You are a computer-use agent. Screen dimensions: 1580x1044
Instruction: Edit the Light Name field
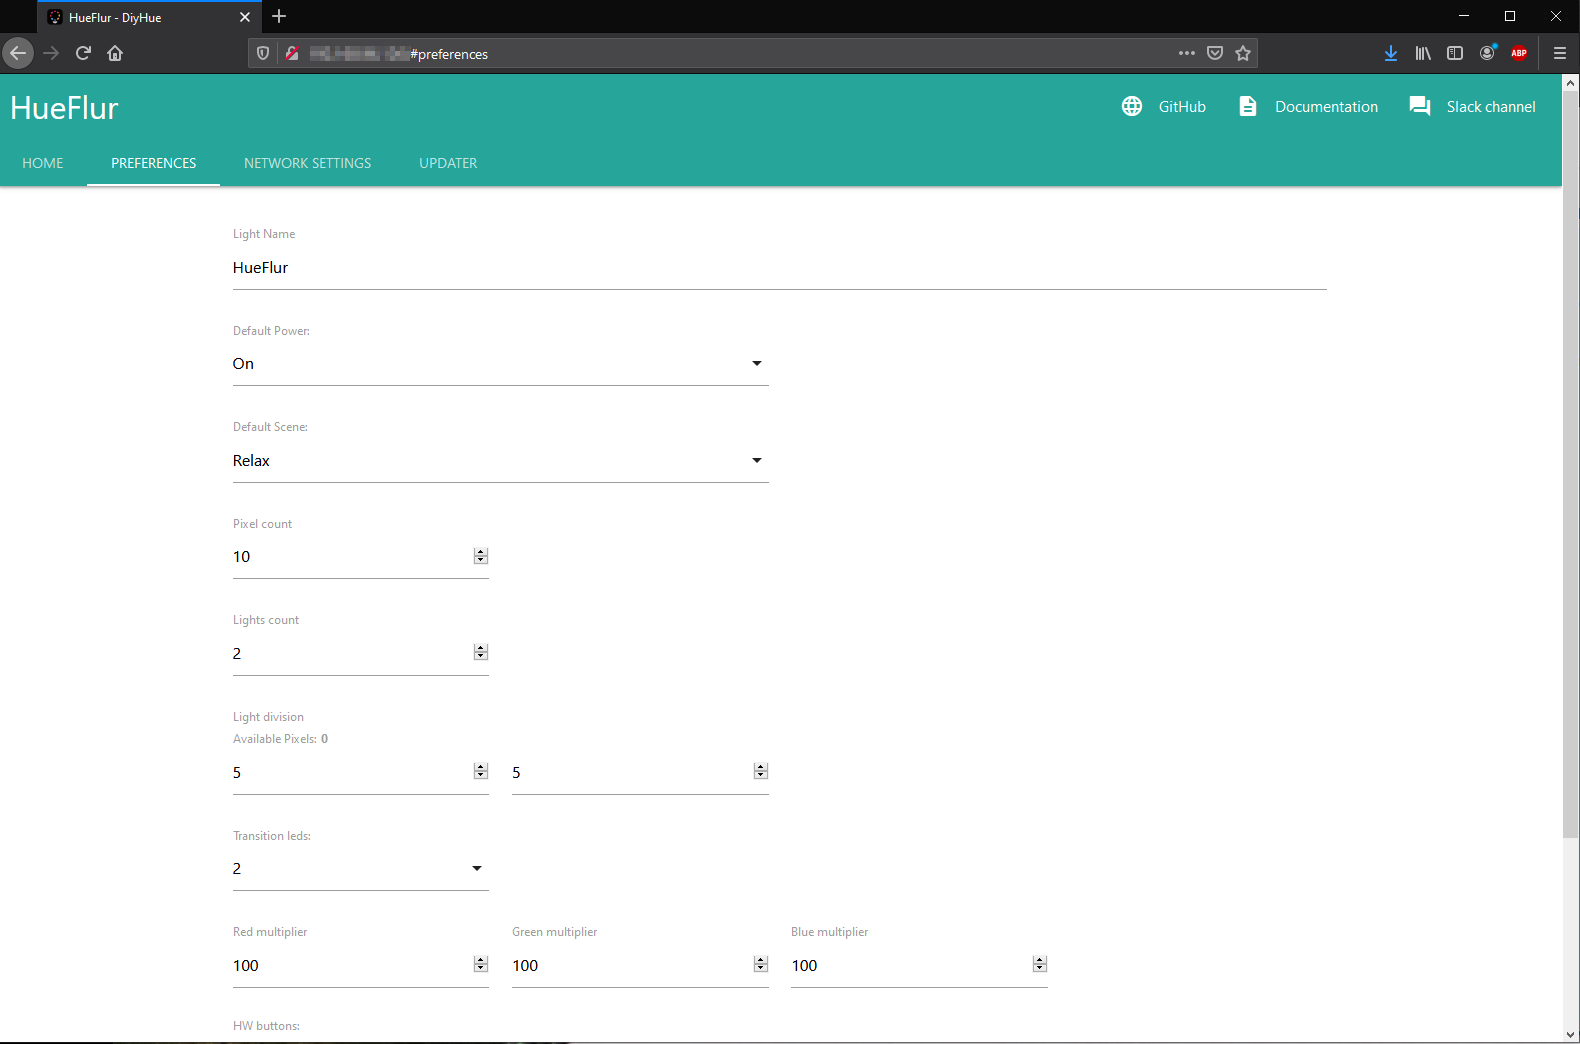(780, 268)
